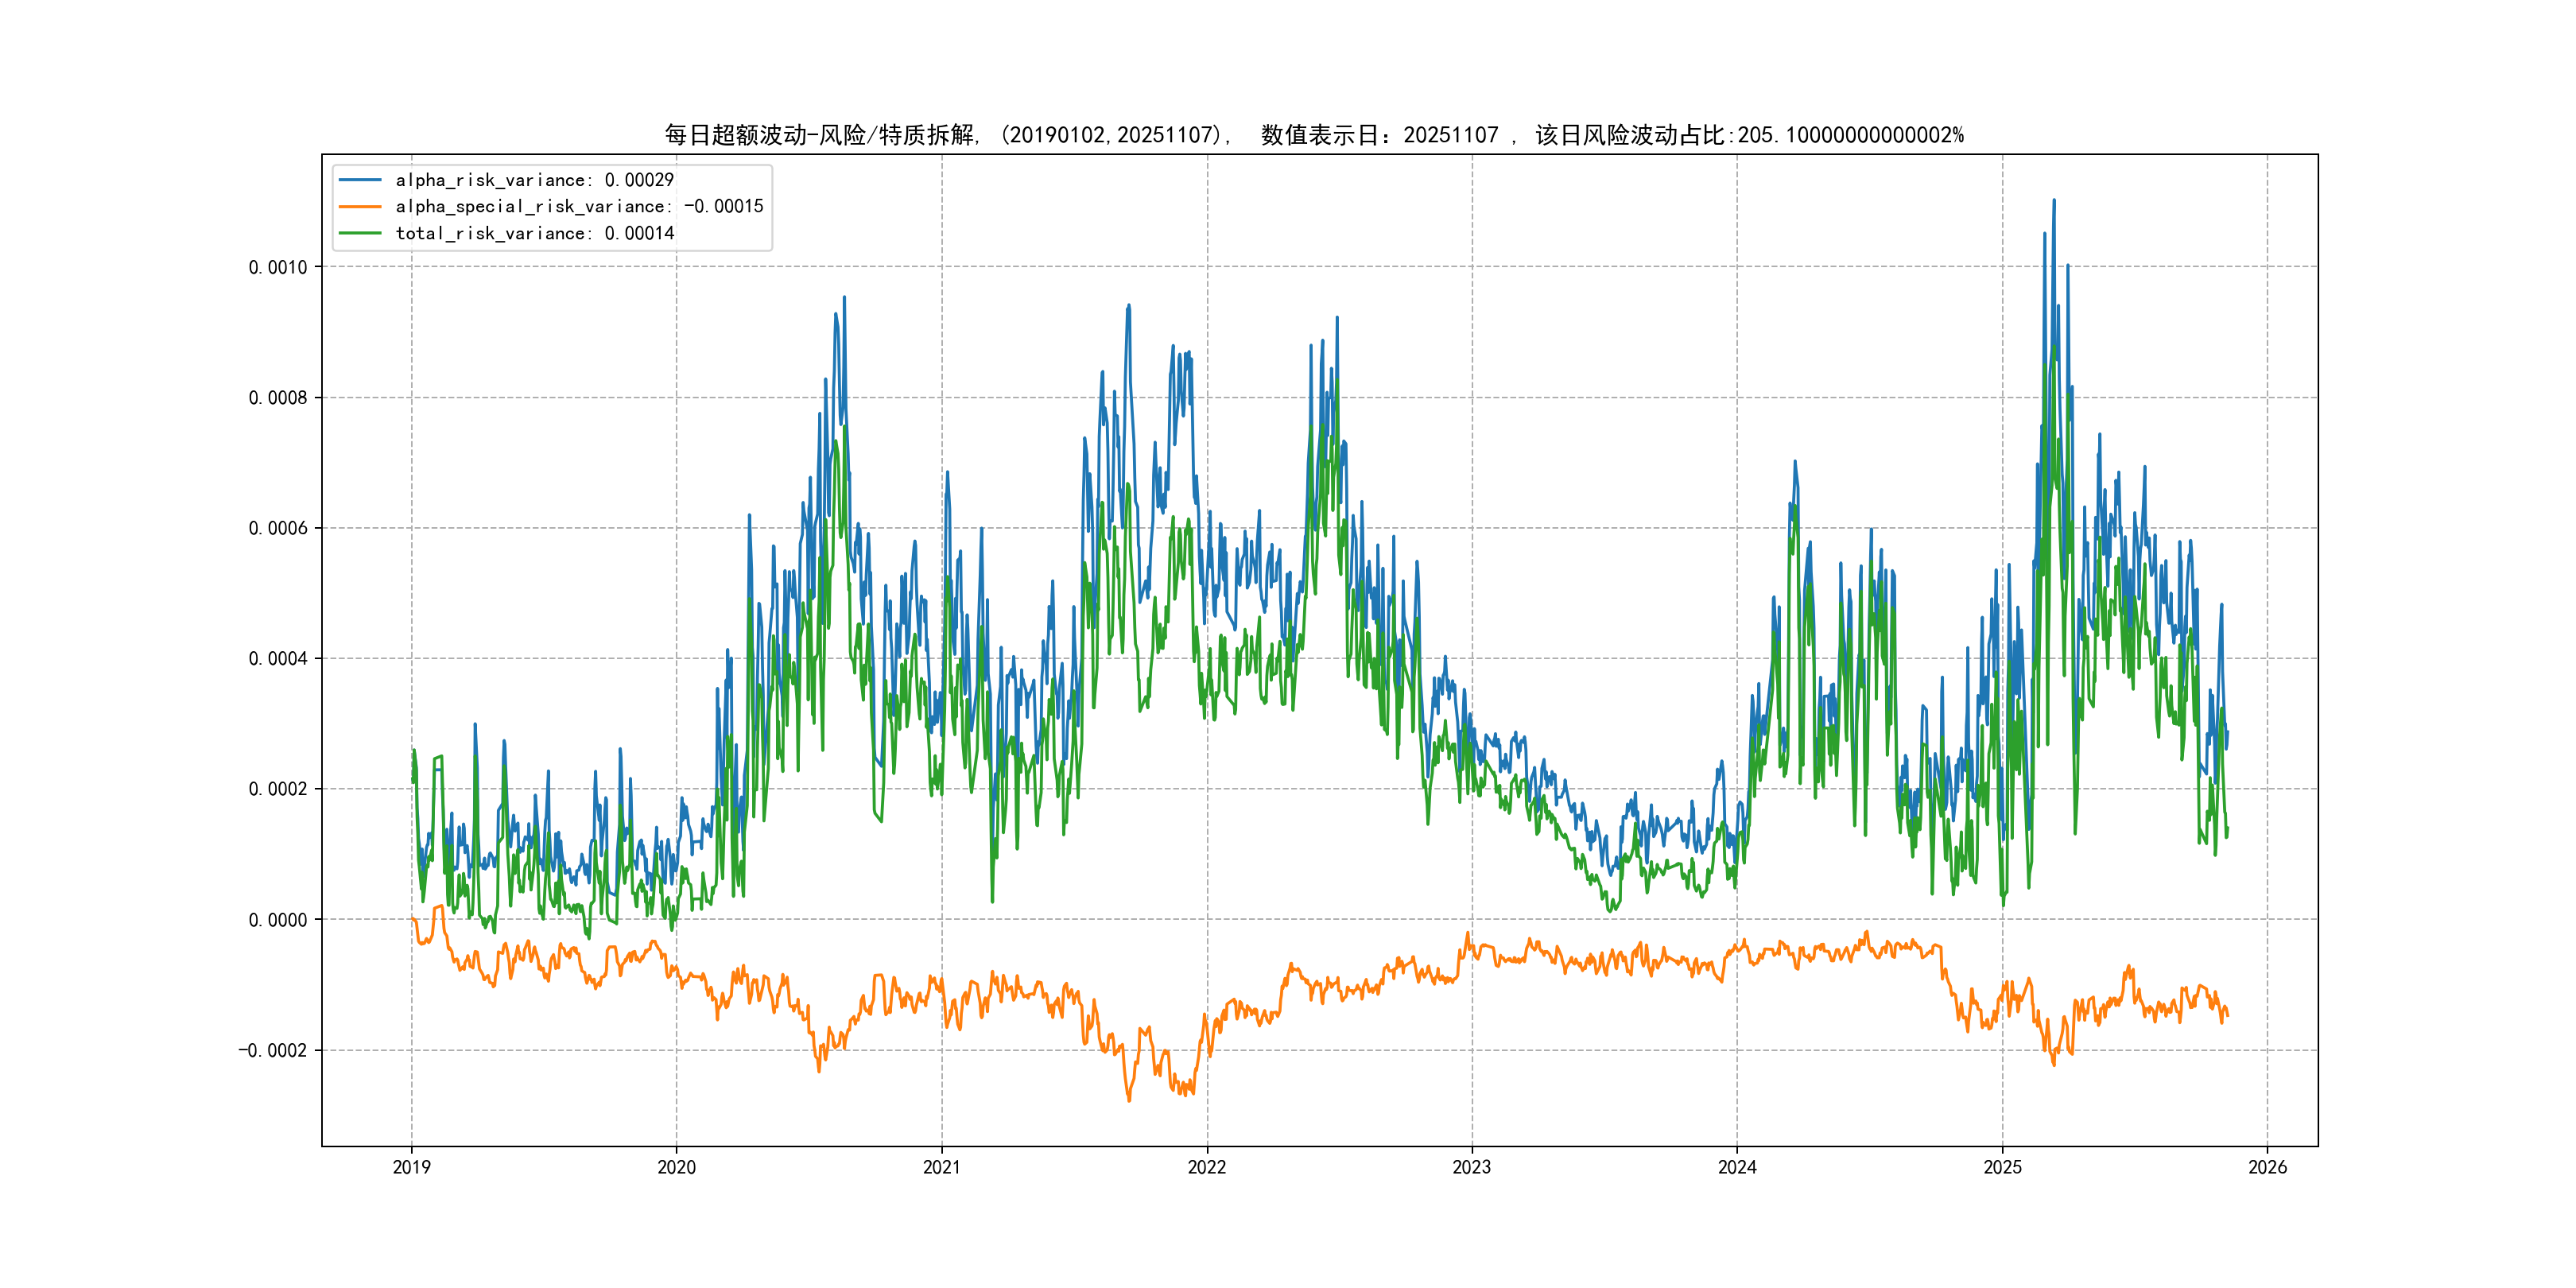Click the 0.0010 y-axis tick label

(x=278, y=267)
